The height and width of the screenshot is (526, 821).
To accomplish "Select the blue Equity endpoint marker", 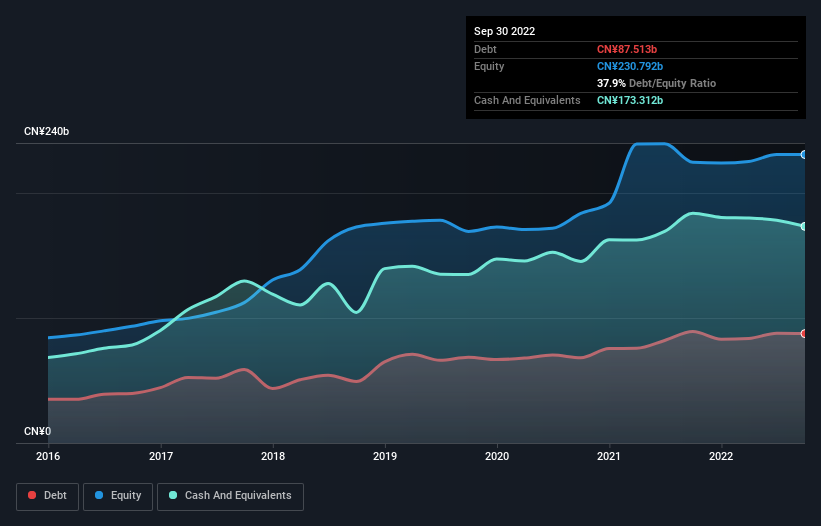I will click(804, 155).
